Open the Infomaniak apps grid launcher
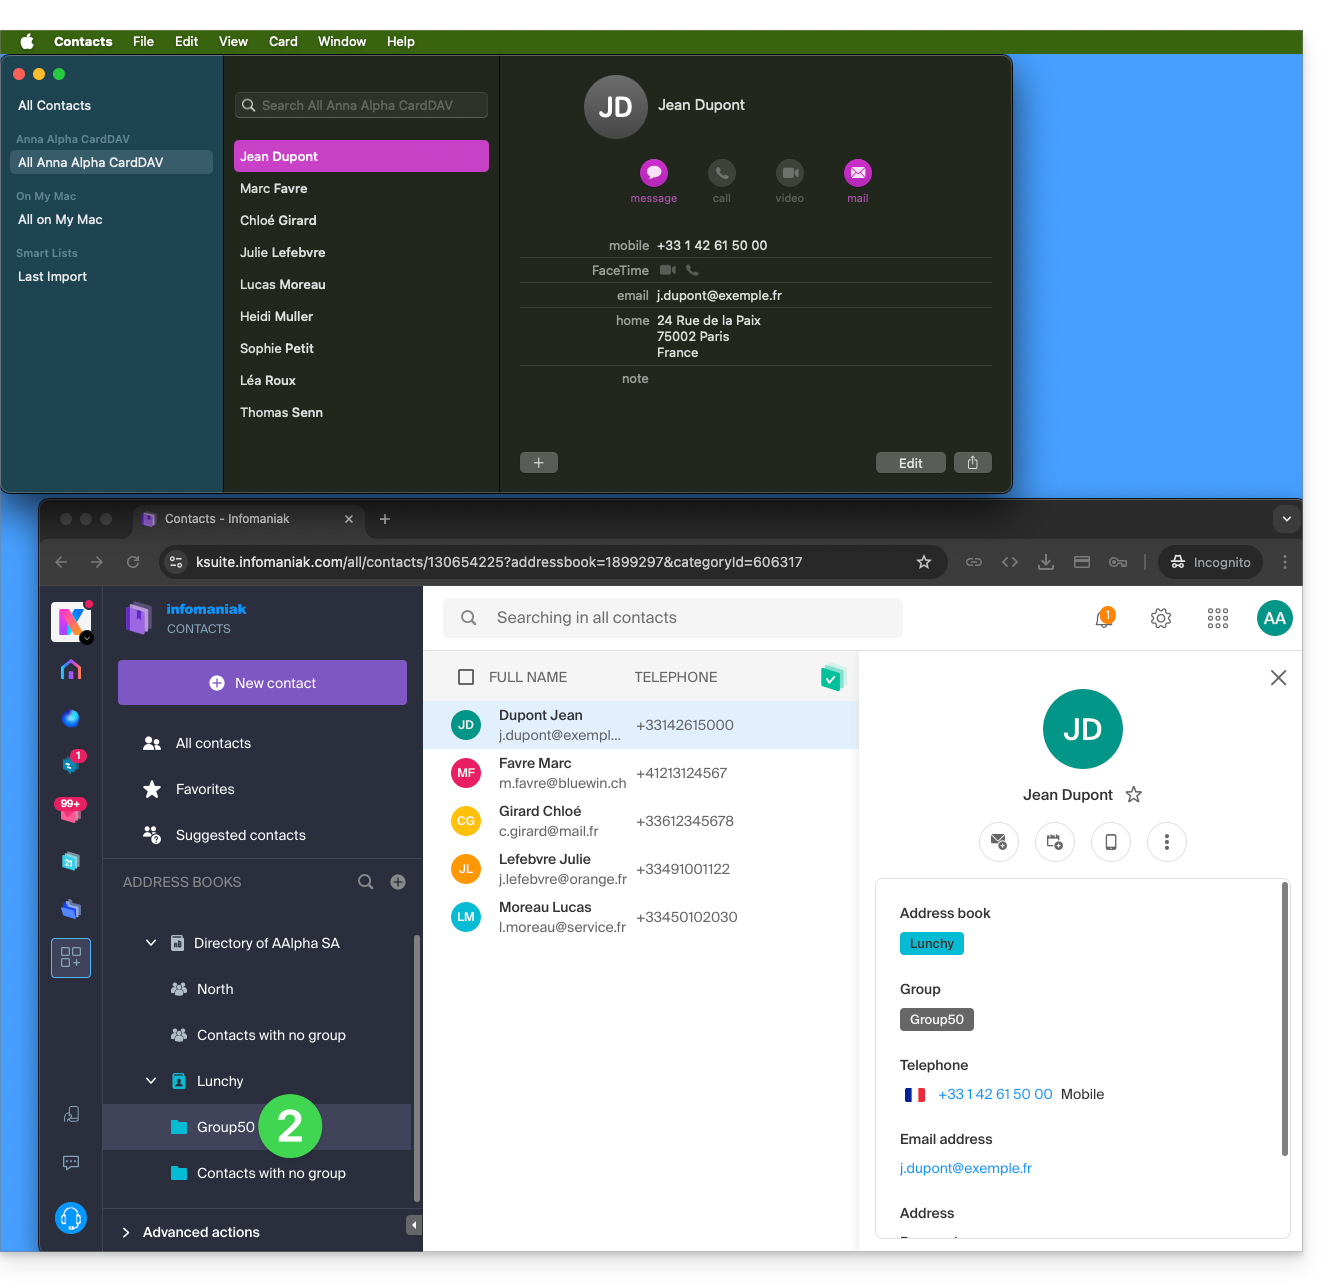 pyautogui.click(x=1218, y=618)
